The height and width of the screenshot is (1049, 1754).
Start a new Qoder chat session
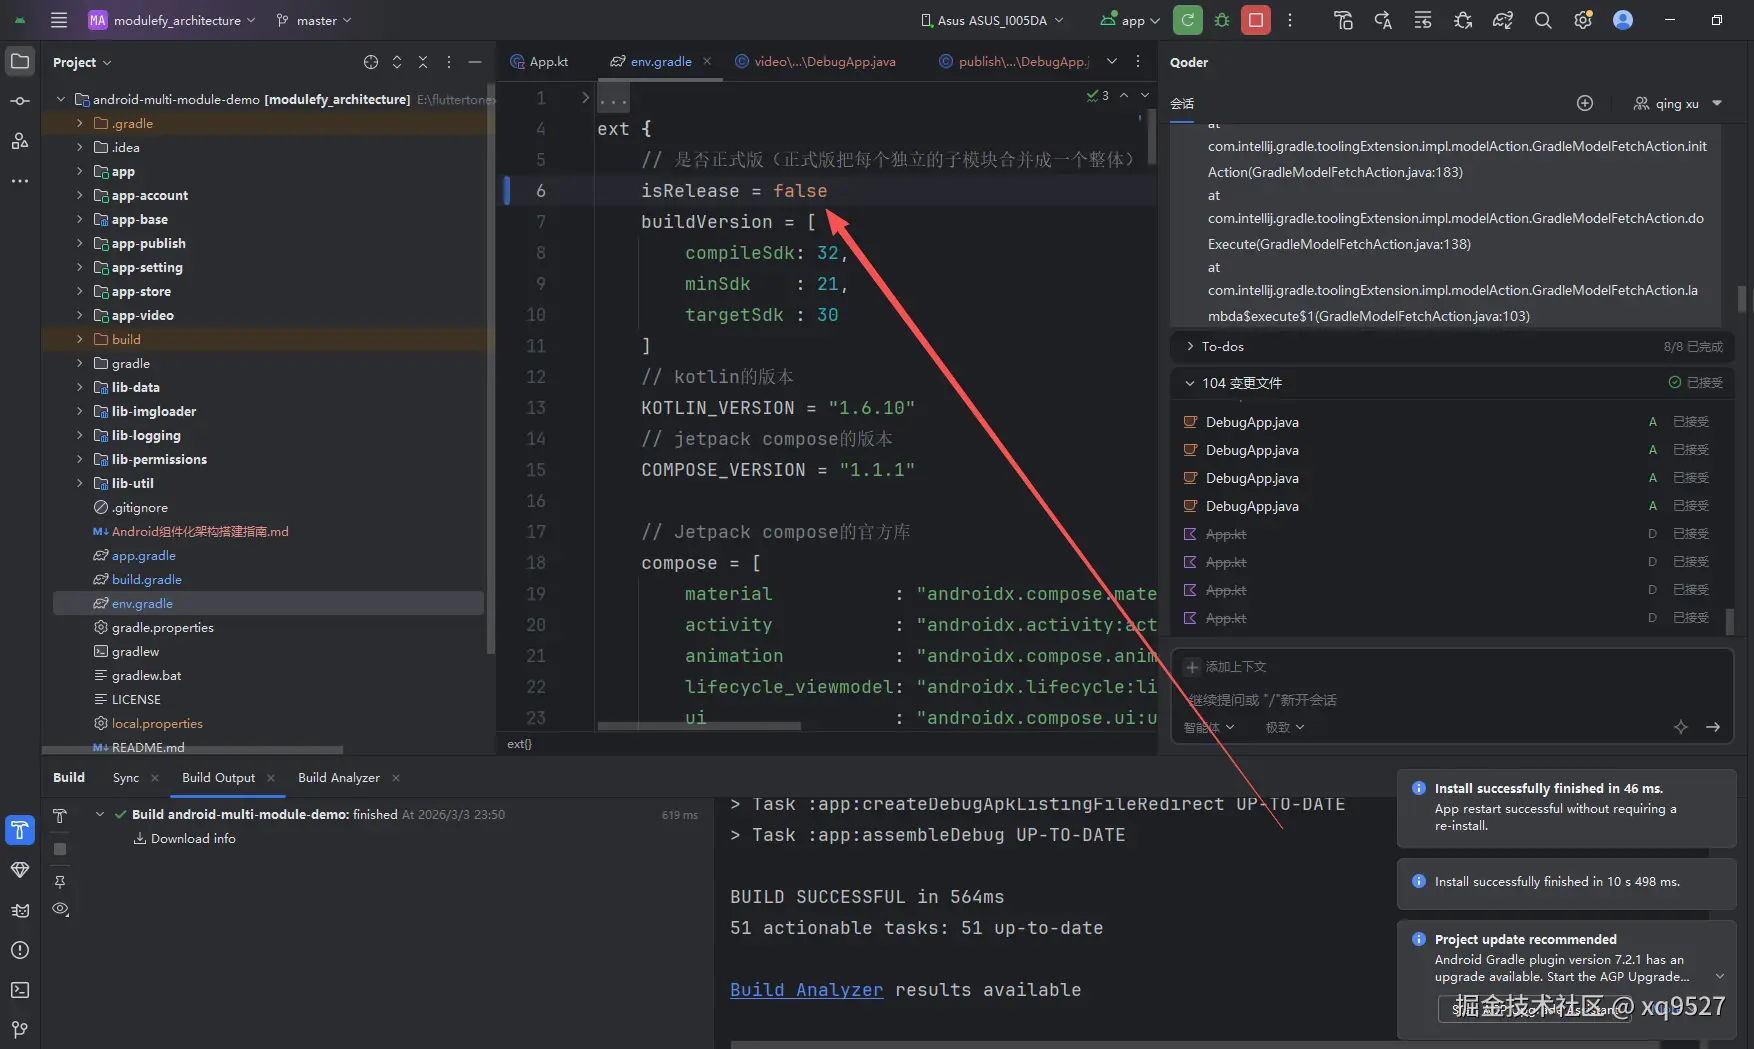[x=1585, y=103]
